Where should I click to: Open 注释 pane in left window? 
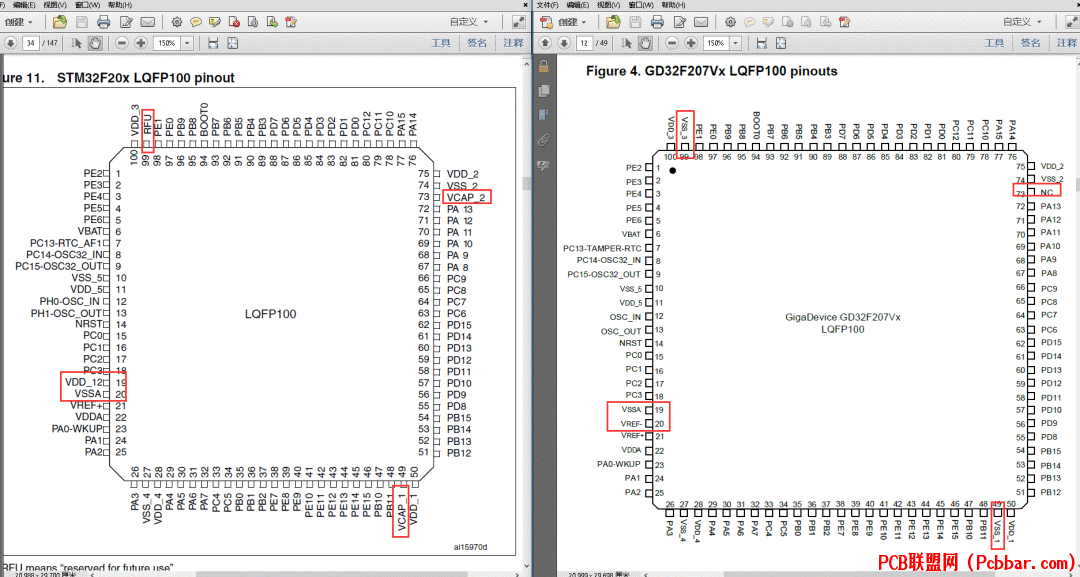click(513, 43)
